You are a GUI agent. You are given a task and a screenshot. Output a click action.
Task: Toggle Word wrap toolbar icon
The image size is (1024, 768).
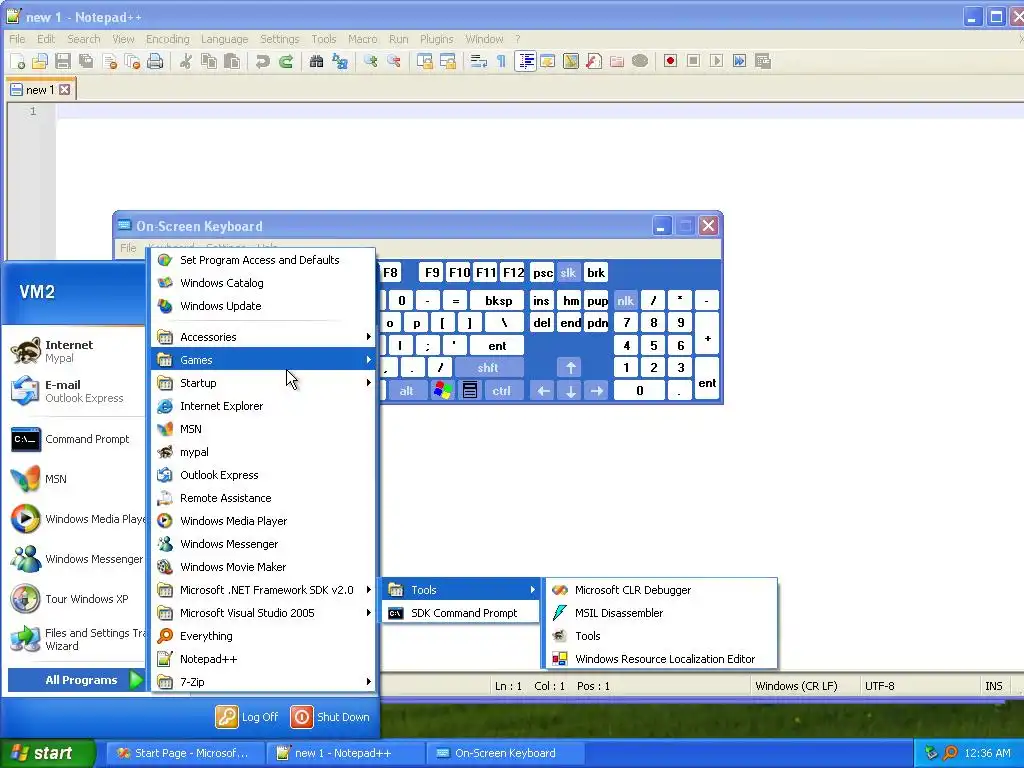(479, 61)
